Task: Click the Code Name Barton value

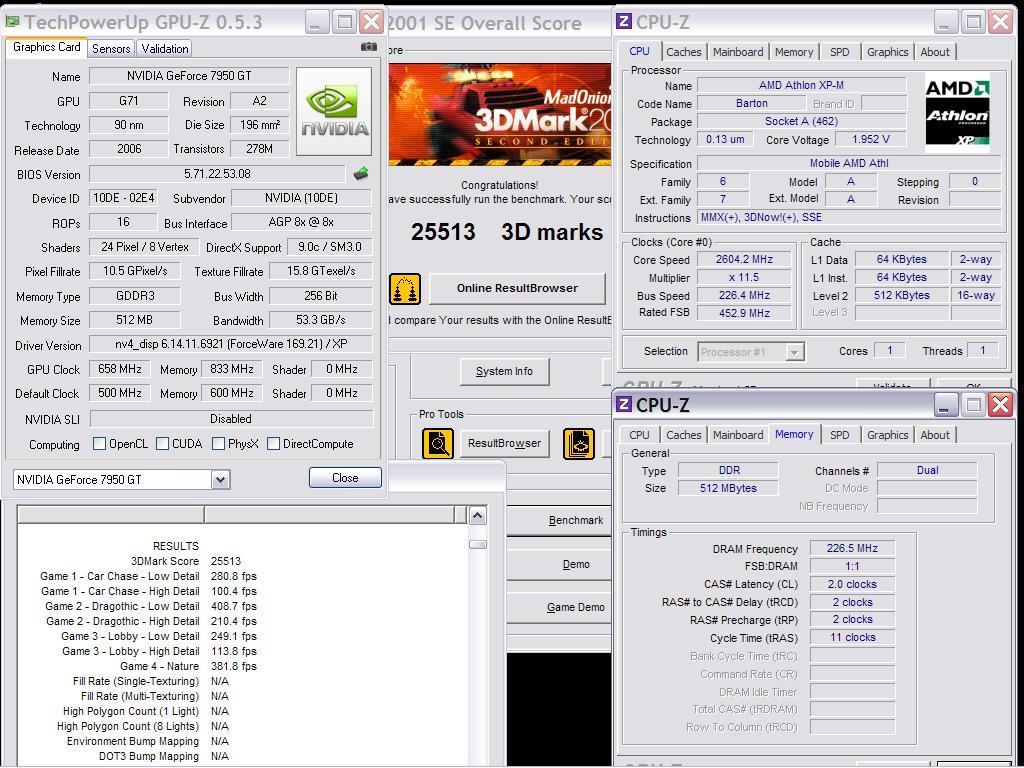Action: click(752, 103)
